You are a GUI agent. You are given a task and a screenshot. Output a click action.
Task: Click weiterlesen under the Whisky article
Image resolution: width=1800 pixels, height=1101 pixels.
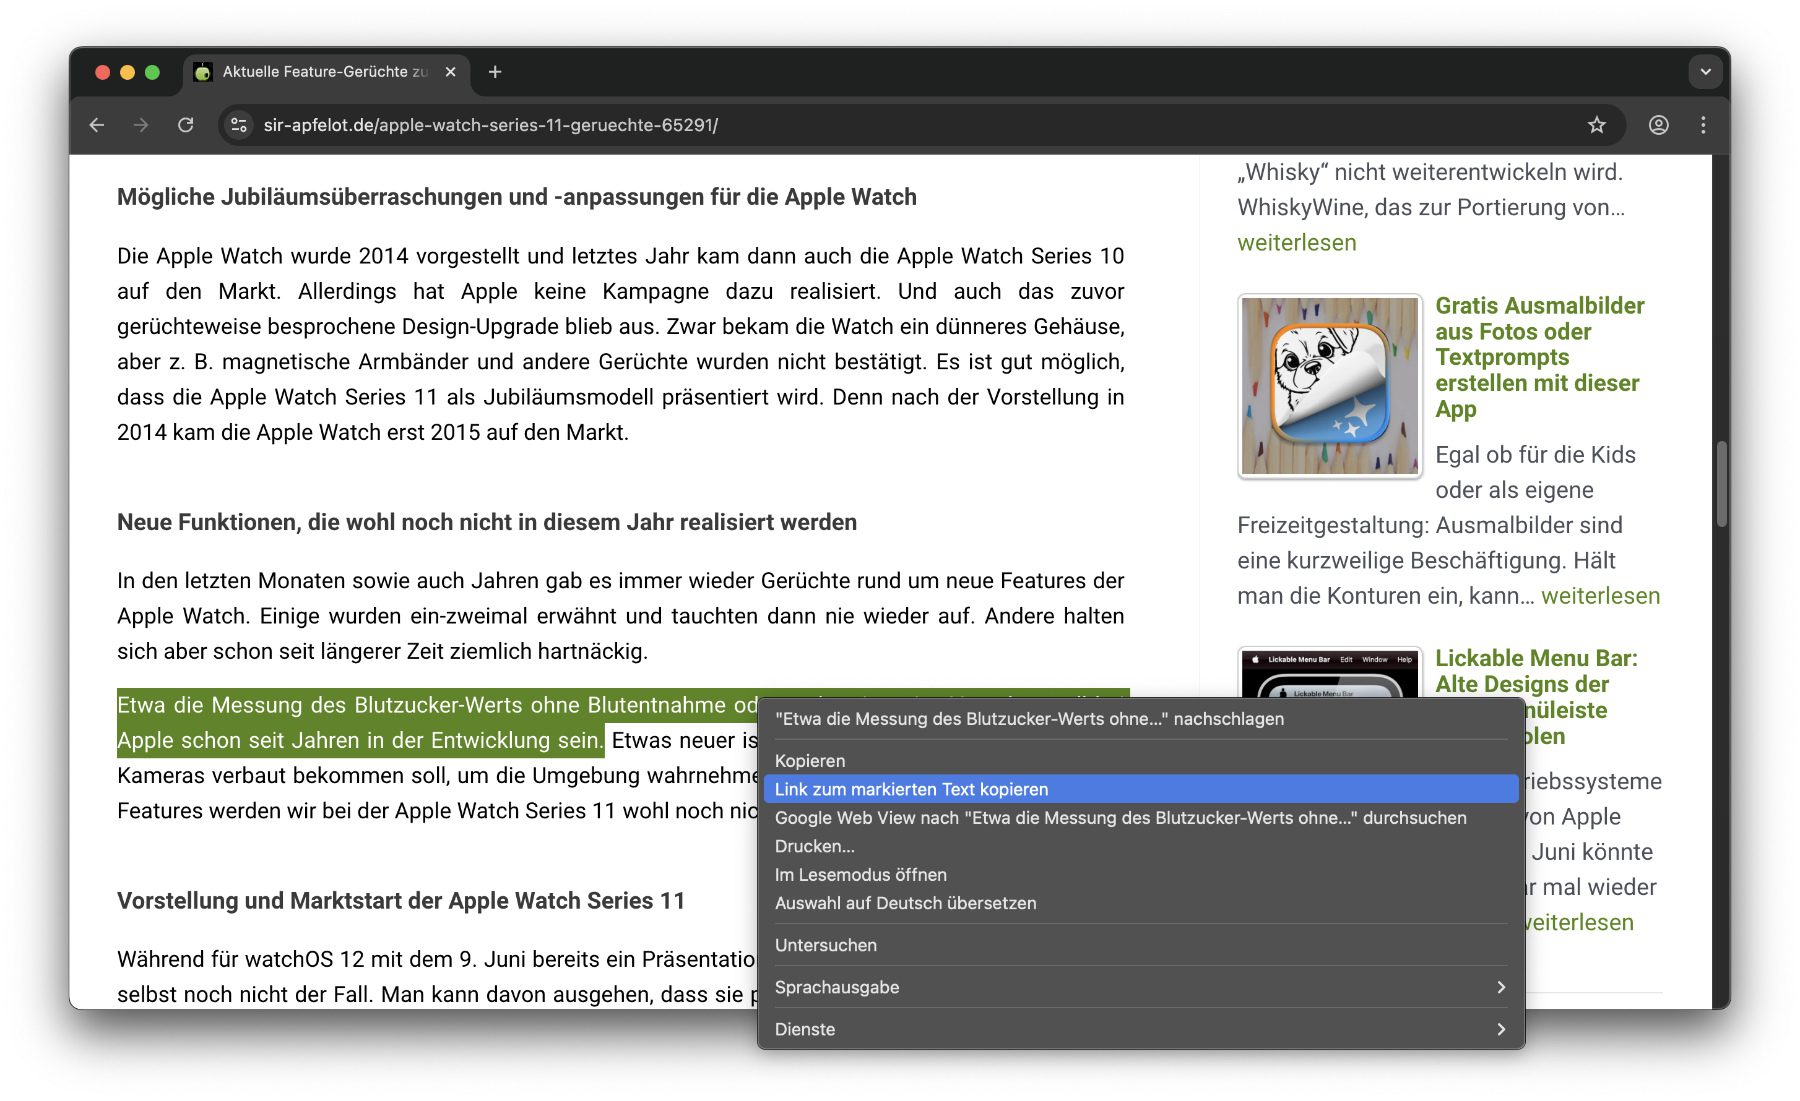pos(1296,243)
